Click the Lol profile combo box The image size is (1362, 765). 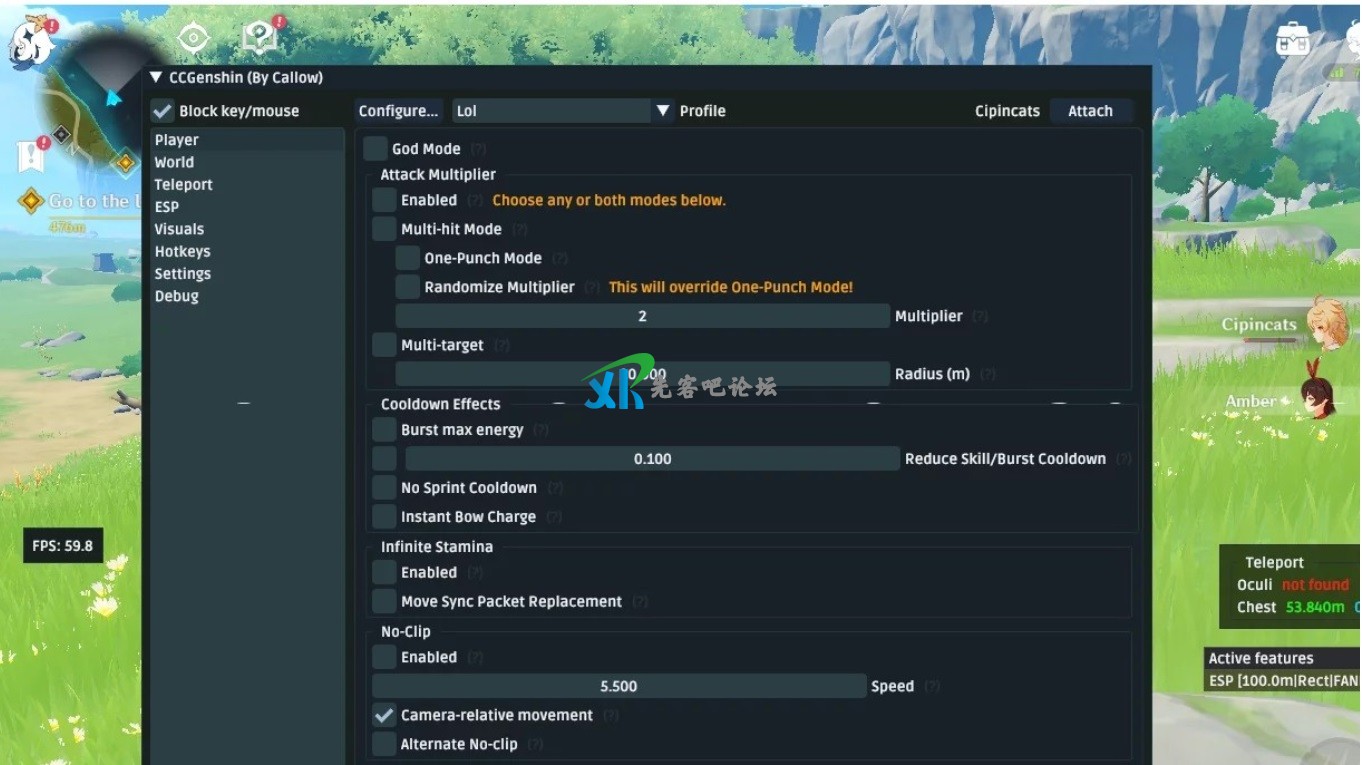pyautogui.click(x=551, y=111)
